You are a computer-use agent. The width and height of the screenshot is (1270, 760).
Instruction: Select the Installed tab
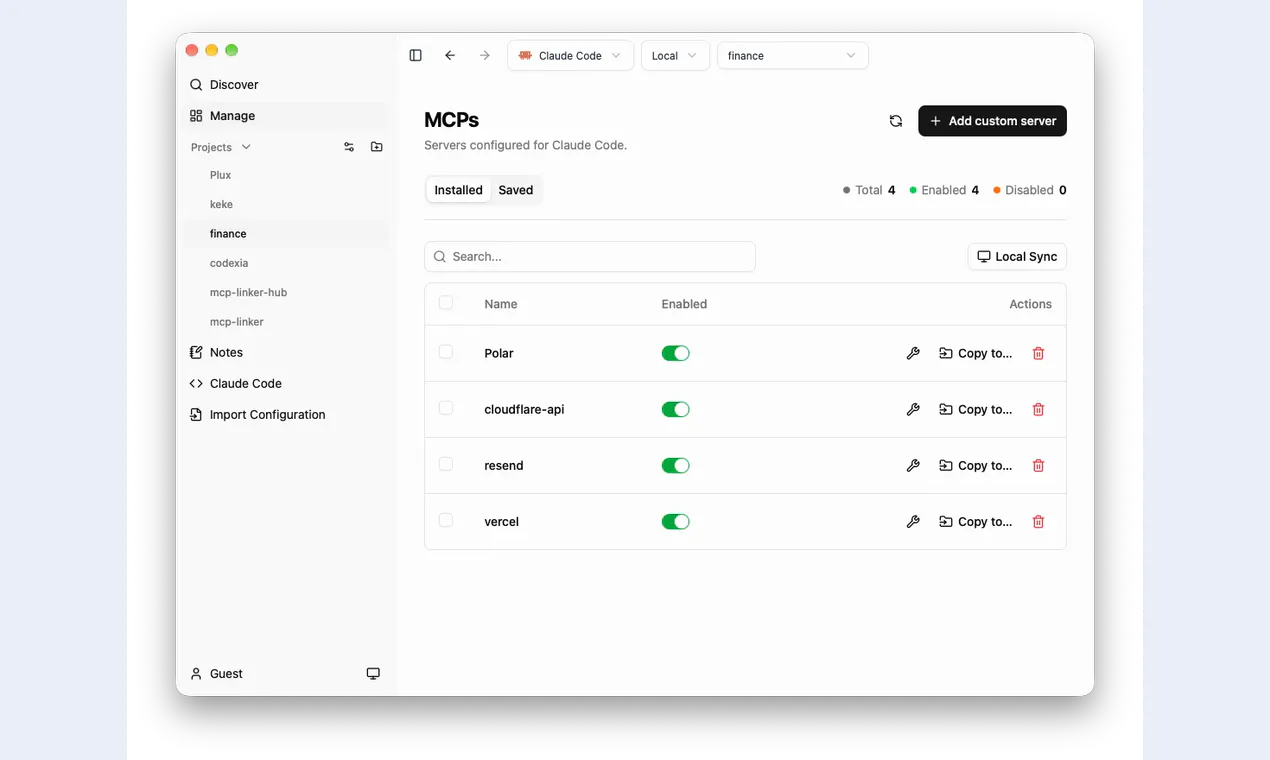[459, 190]
